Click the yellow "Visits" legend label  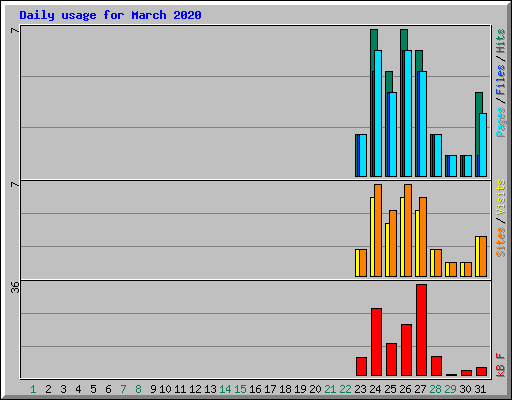tap(500, 197)
